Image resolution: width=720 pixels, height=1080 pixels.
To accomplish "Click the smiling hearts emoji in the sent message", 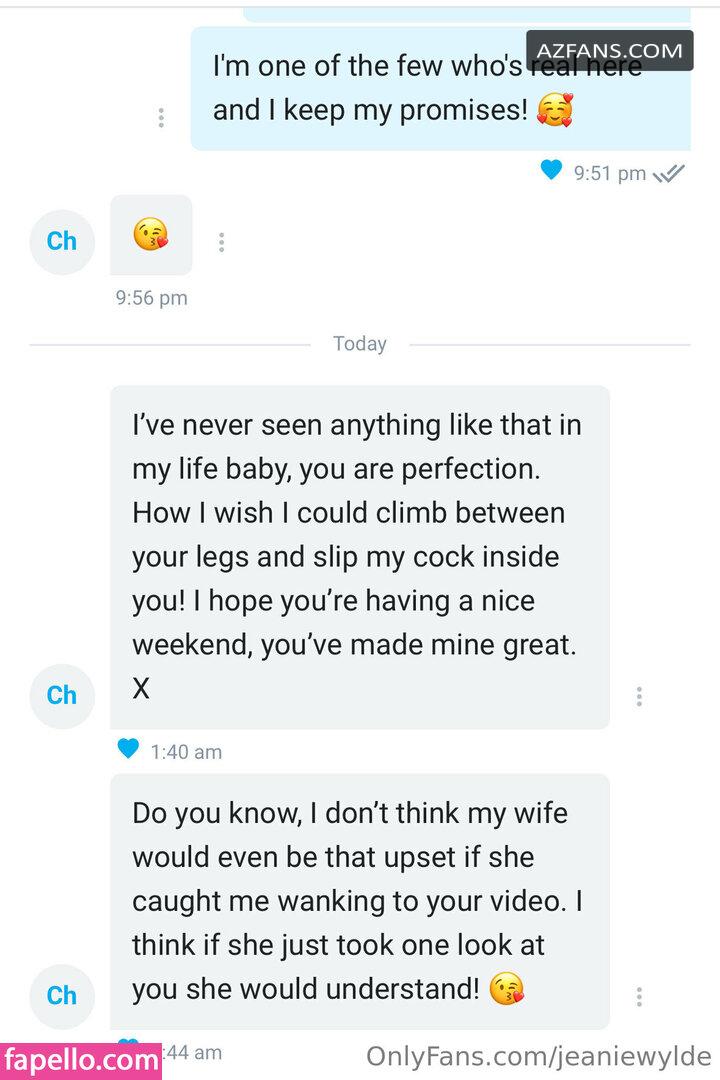I will [554, 110].
